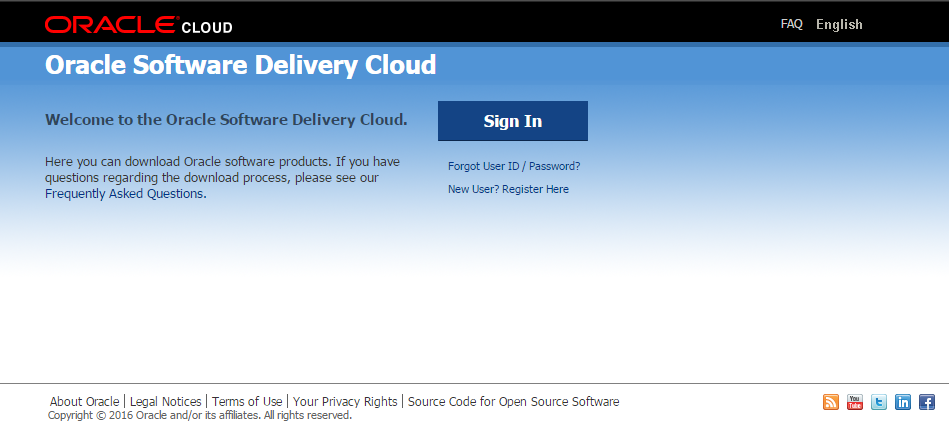The height and width of the screenshot is (439, 949).
Task: Click the Oracle Cloud logo
Action: (x=138, y=24)
